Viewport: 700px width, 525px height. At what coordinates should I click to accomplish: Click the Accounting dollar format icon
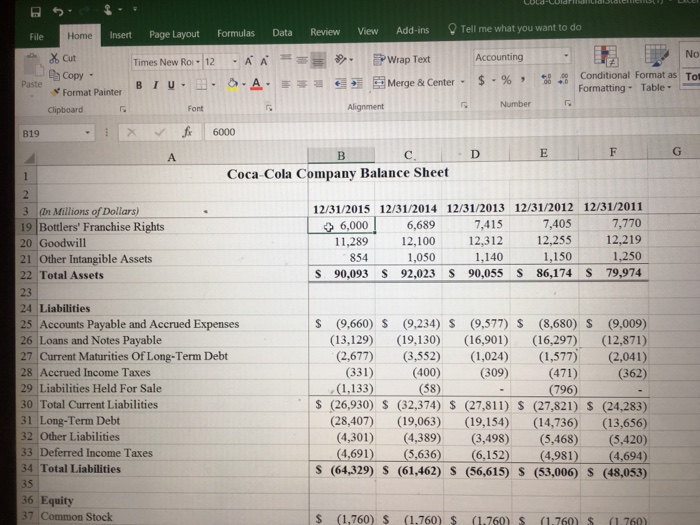(x=481, y=80)
